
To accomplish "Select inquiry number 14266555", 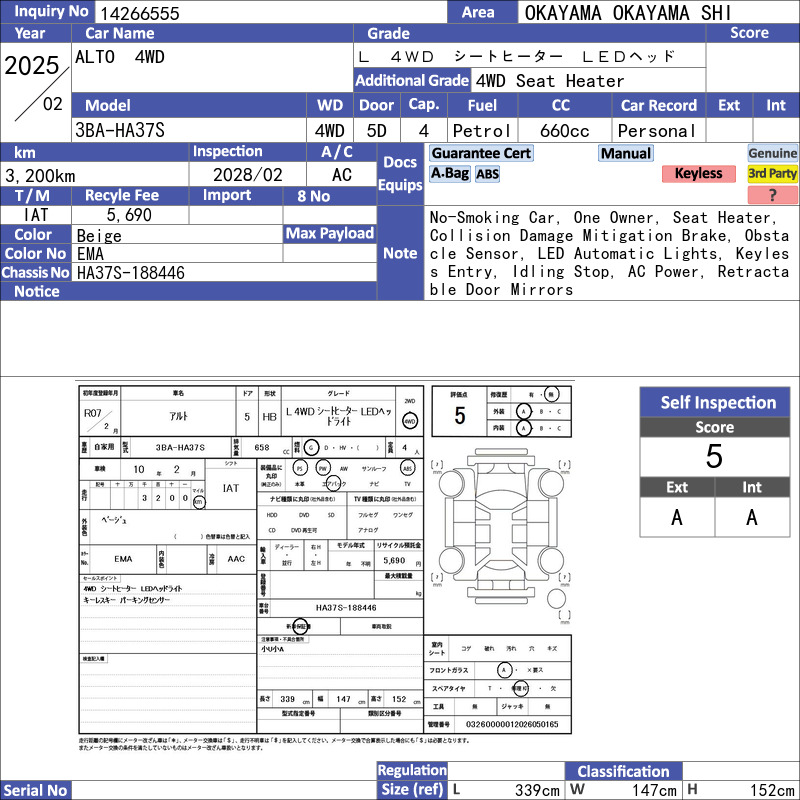I will point(139,13).
